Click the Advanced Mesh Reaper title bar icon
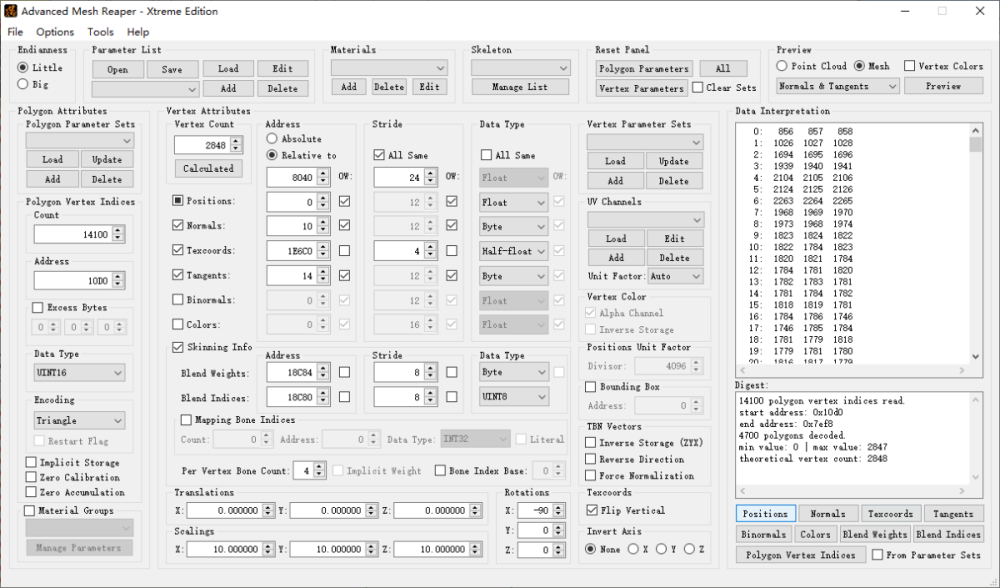 10,11
